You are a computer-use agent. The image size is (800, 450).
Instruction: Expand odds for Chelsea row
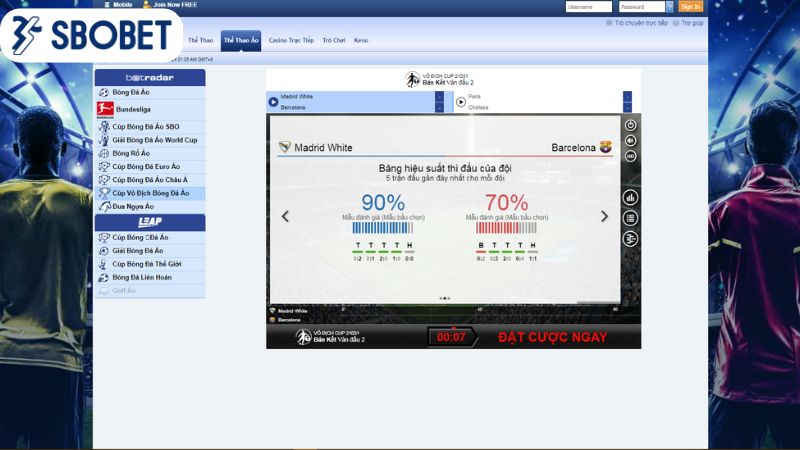(628, 108)
